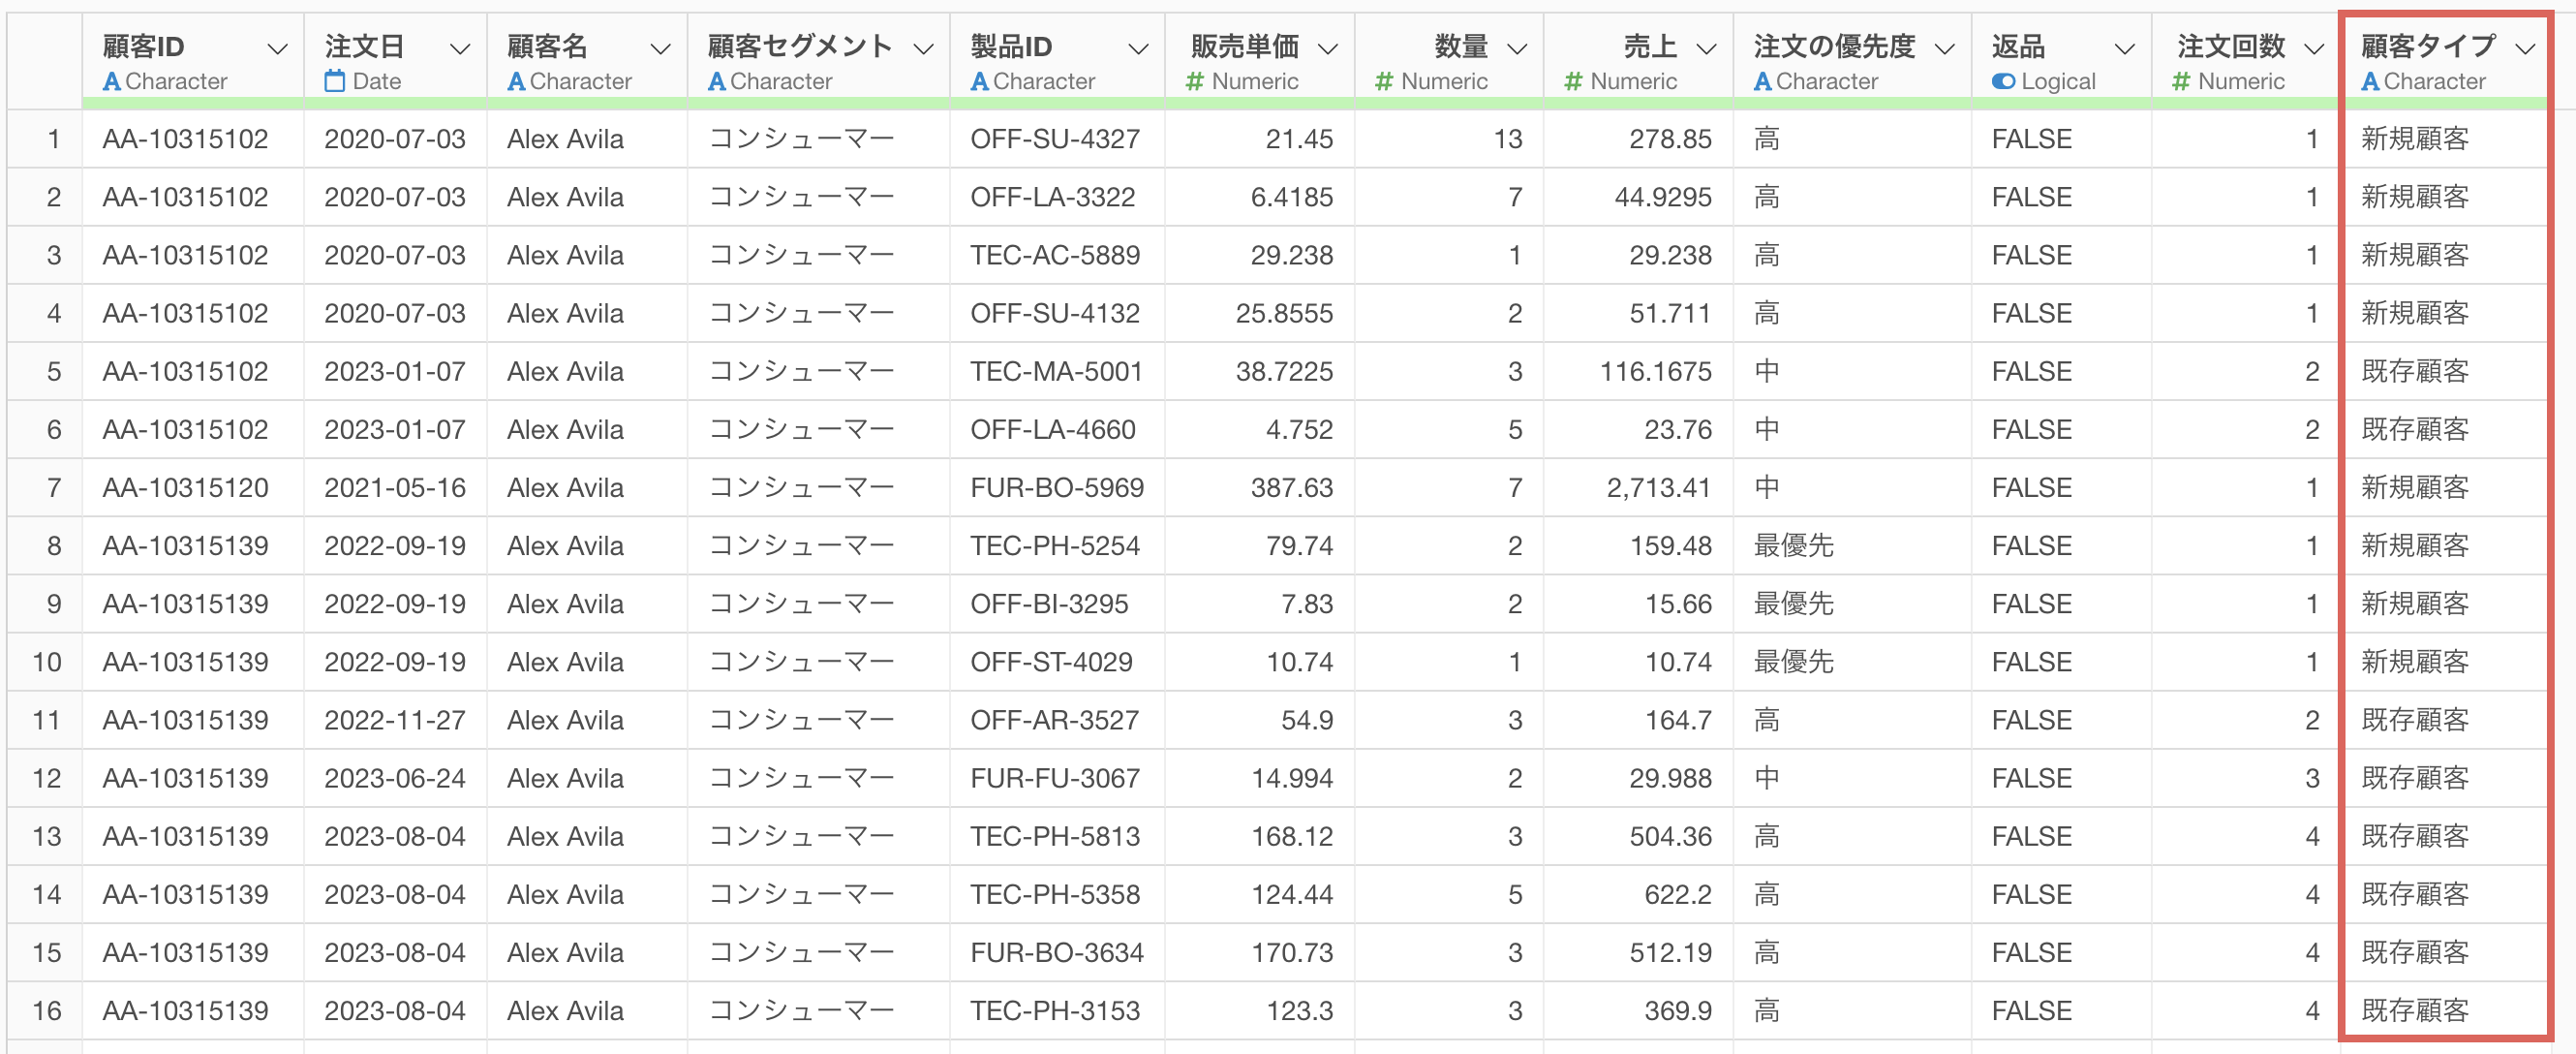The image size is (2576, 1054).
Task: Open the 販売単価 column dropdown menu
Action: pyautogui.click(x=1328, y=49)
